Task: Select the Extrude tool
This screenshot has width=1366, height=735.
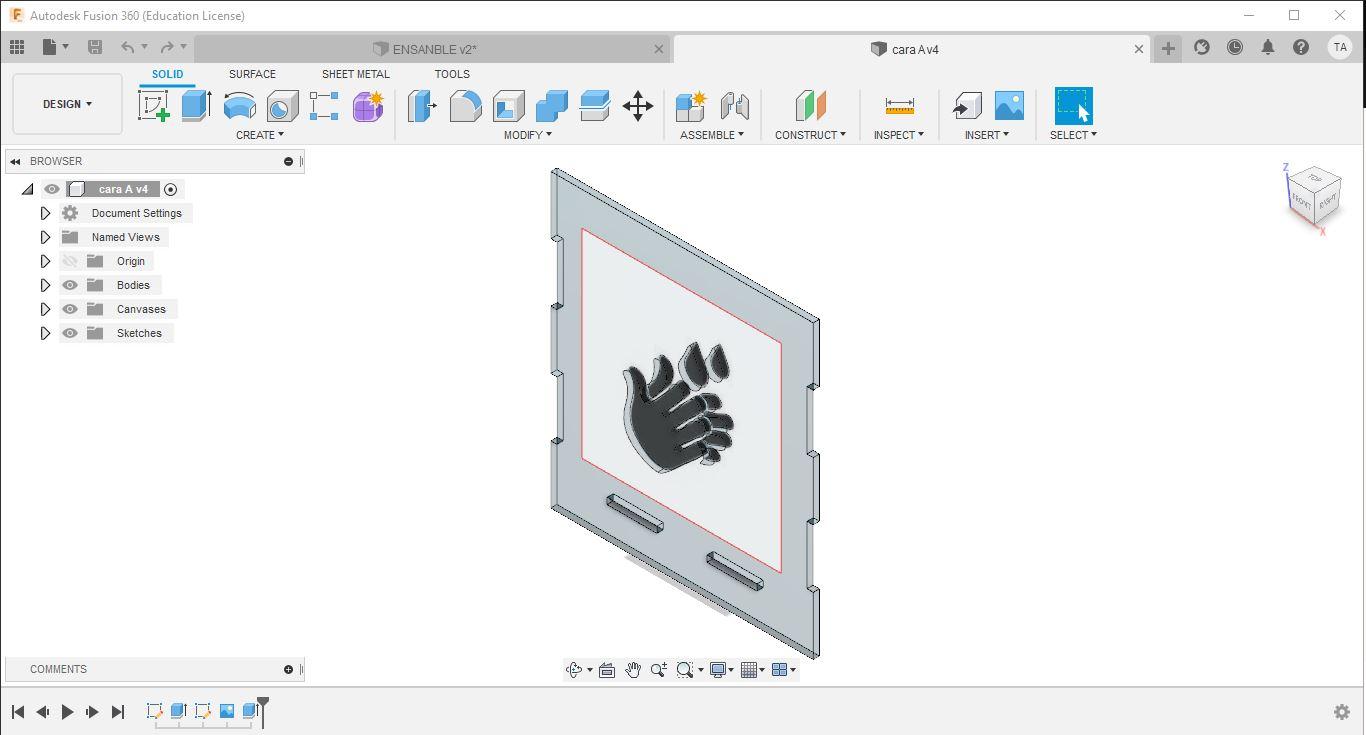Action: (196, 106)
